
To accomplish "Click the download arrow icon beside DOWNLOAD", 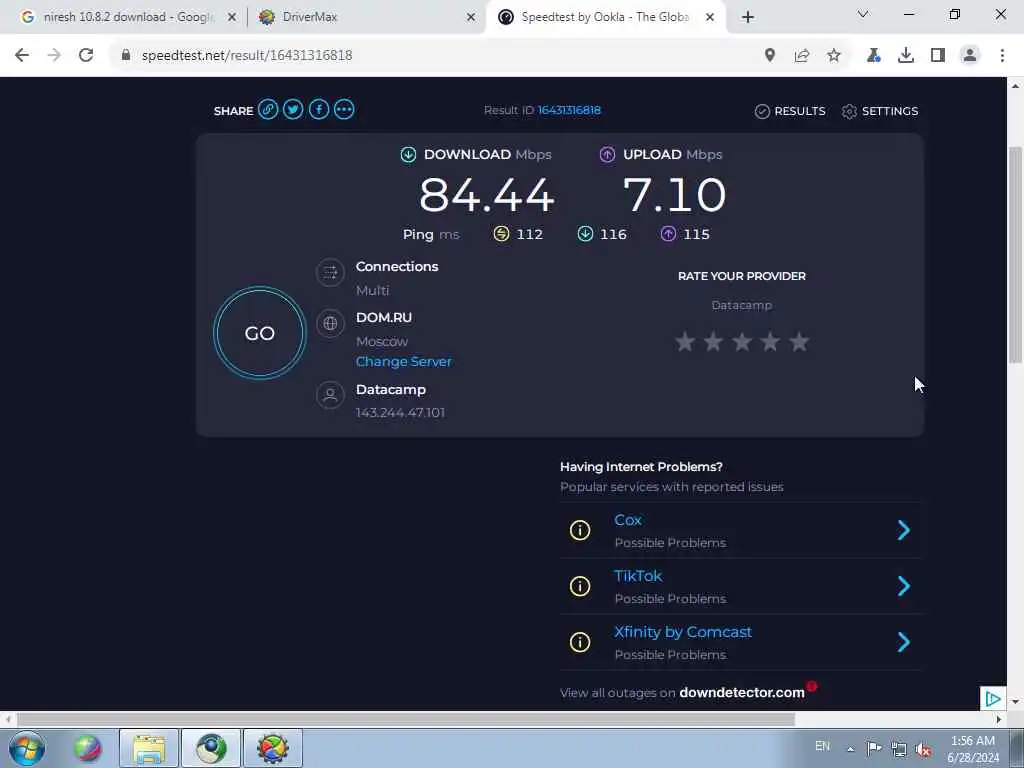I will coord(408,155).
